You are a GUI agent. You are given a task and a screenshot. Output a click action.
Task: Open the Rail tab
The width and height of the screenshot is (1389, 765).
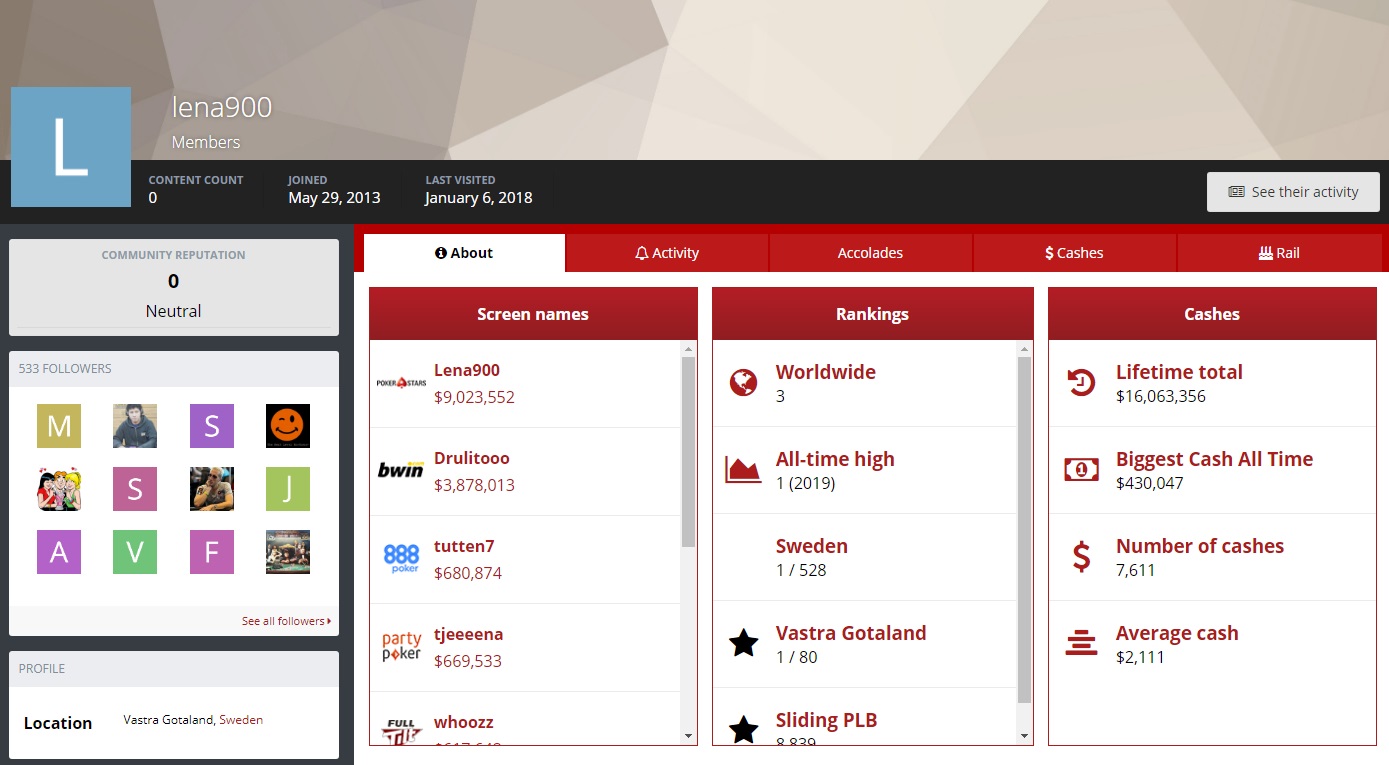pos(1279,253)
